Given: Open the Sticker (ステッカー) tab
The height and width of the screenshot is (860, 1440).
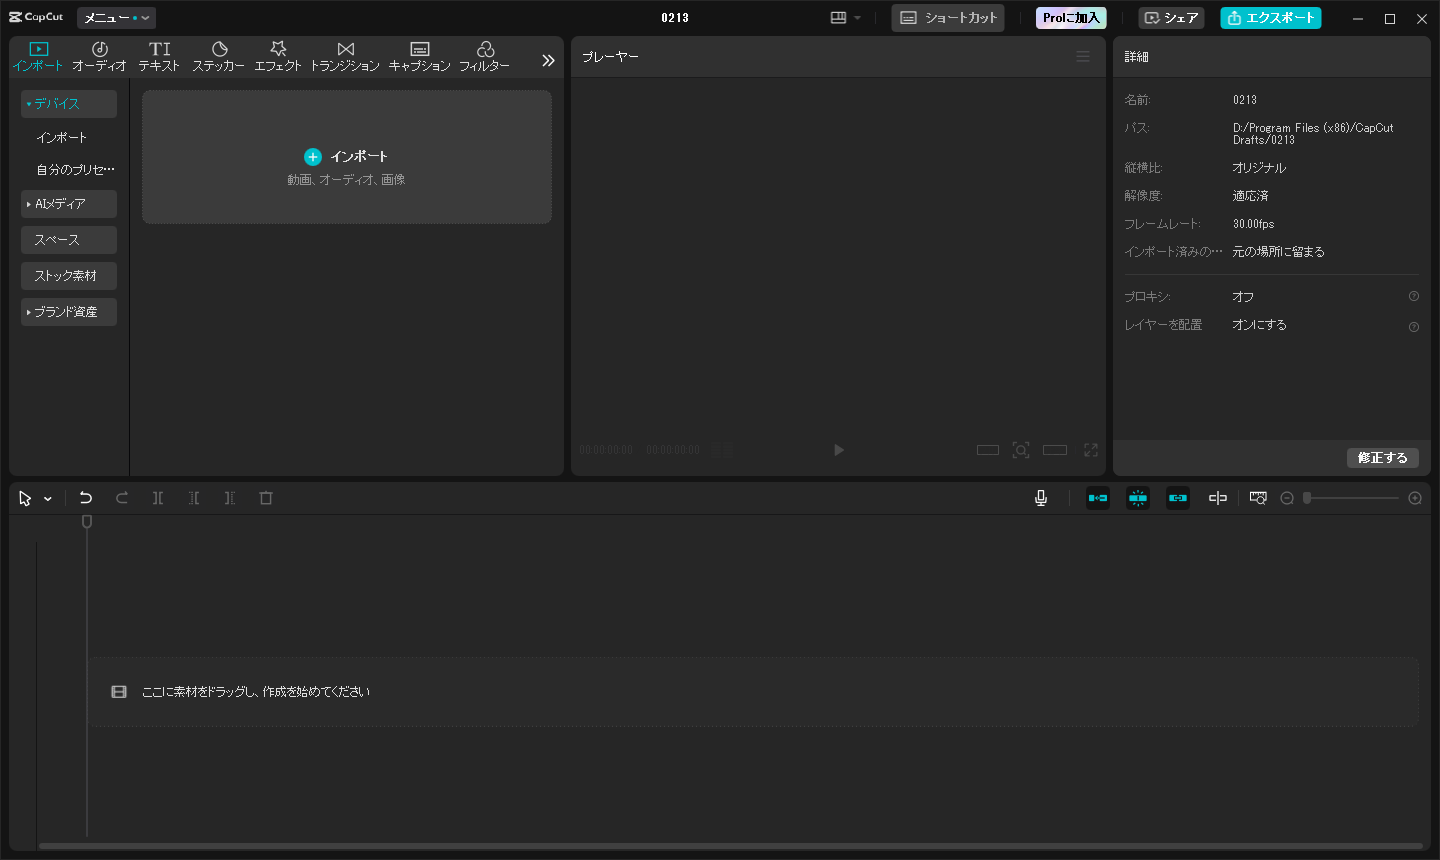Looking at the screenshot, I should pyautogui.click(x=219, y=56).
